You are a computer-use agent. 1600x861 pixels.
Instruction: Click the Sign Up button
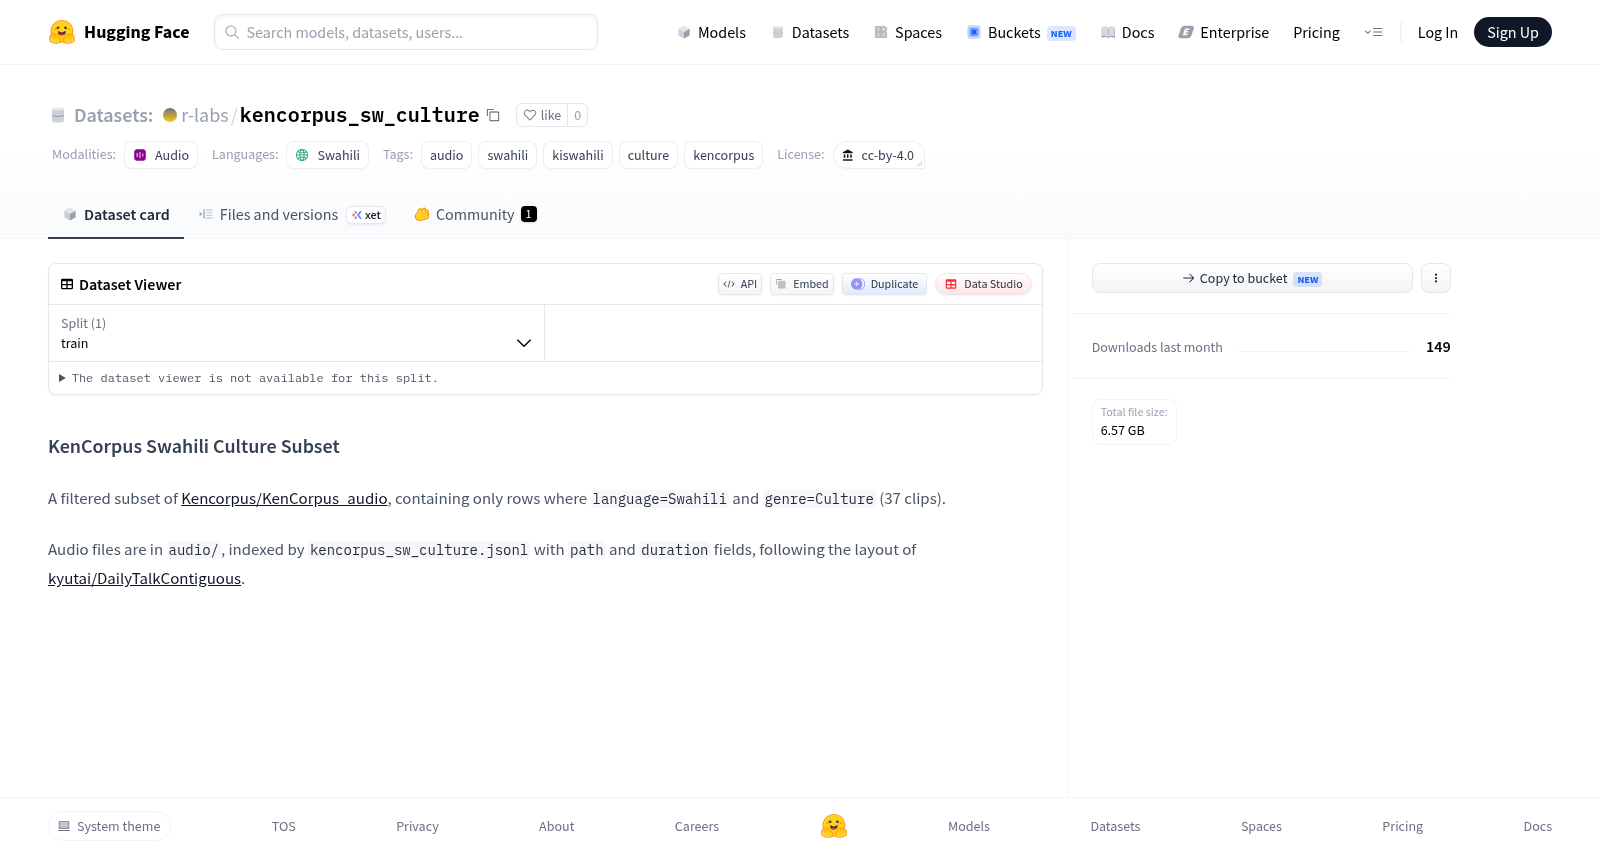tap(1513, 32)
